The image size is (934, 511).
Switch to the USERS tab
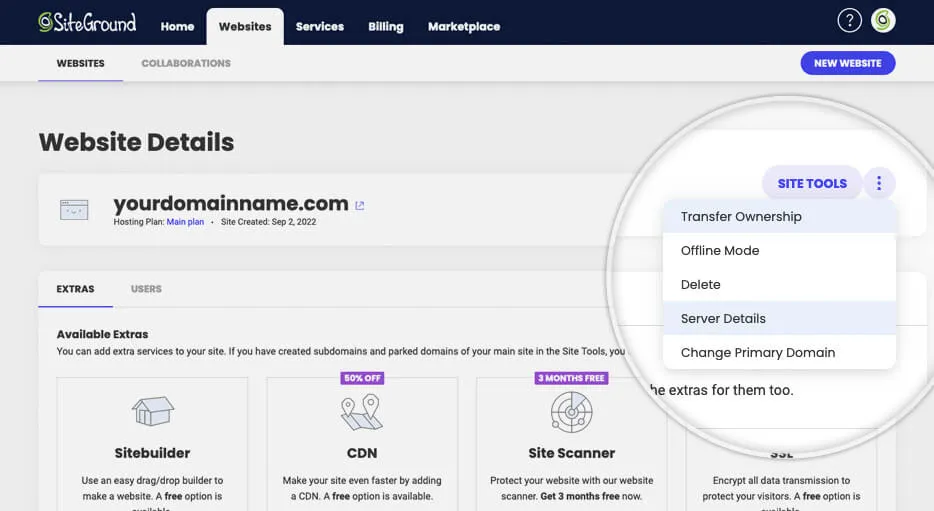point(146,289)
